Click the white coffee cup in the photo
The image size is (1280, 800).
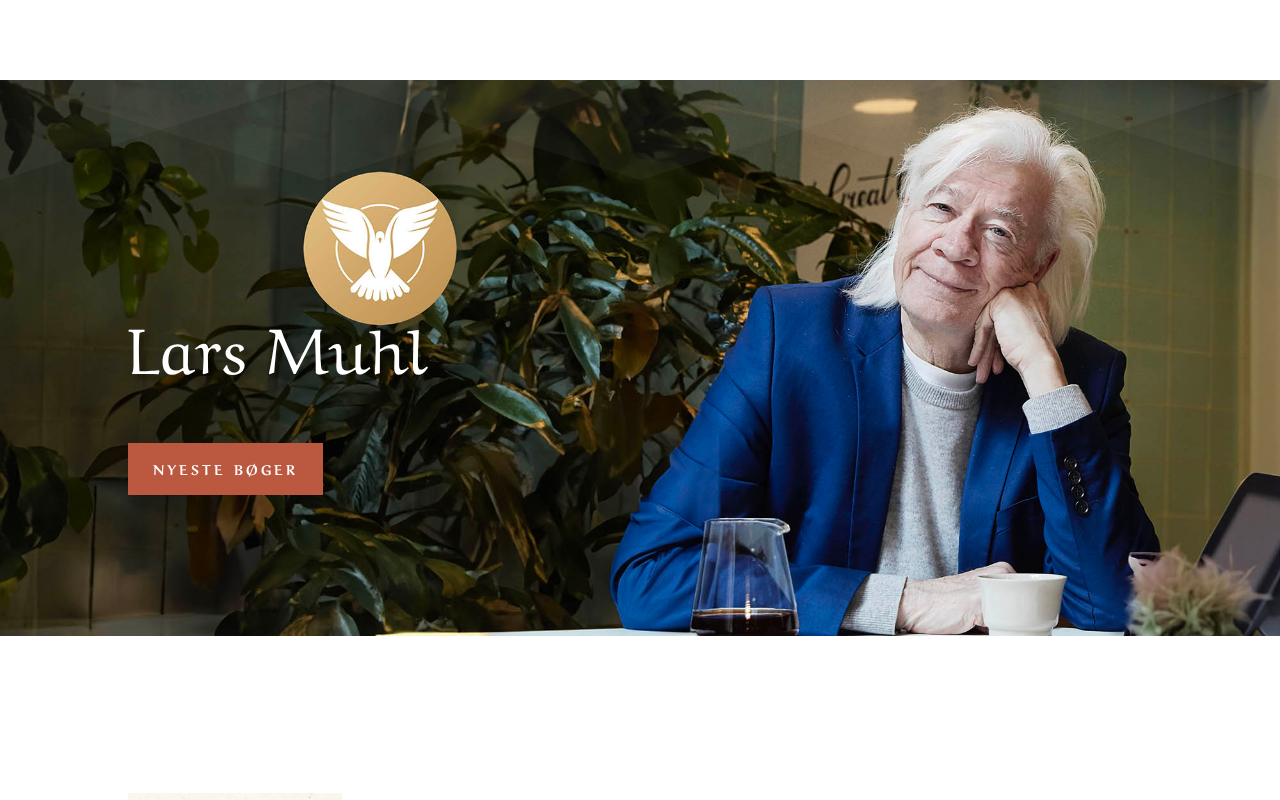(1020, 603)
